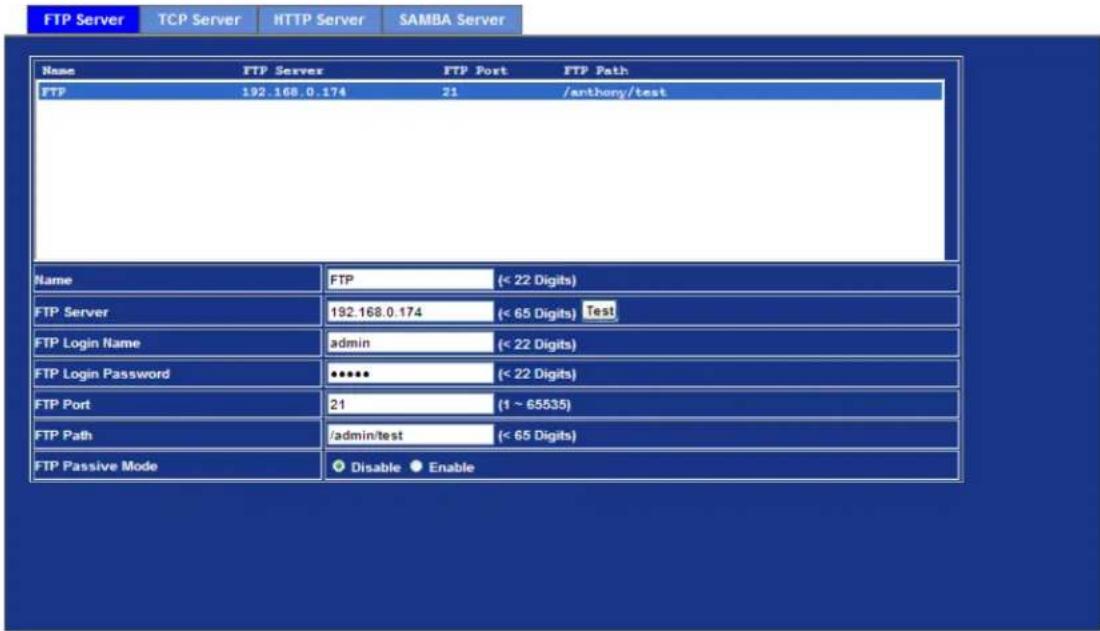Select Disable for FTP Passive Mode

coord(339,466)
